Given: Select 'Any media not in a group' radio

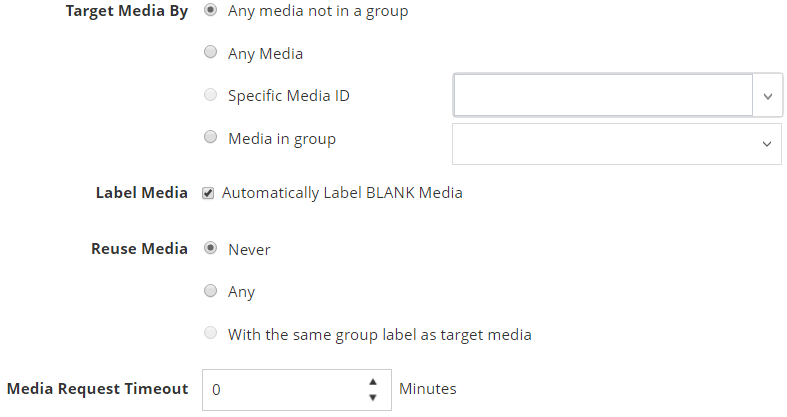Looking at the screenshot, I should click(210, 11).
